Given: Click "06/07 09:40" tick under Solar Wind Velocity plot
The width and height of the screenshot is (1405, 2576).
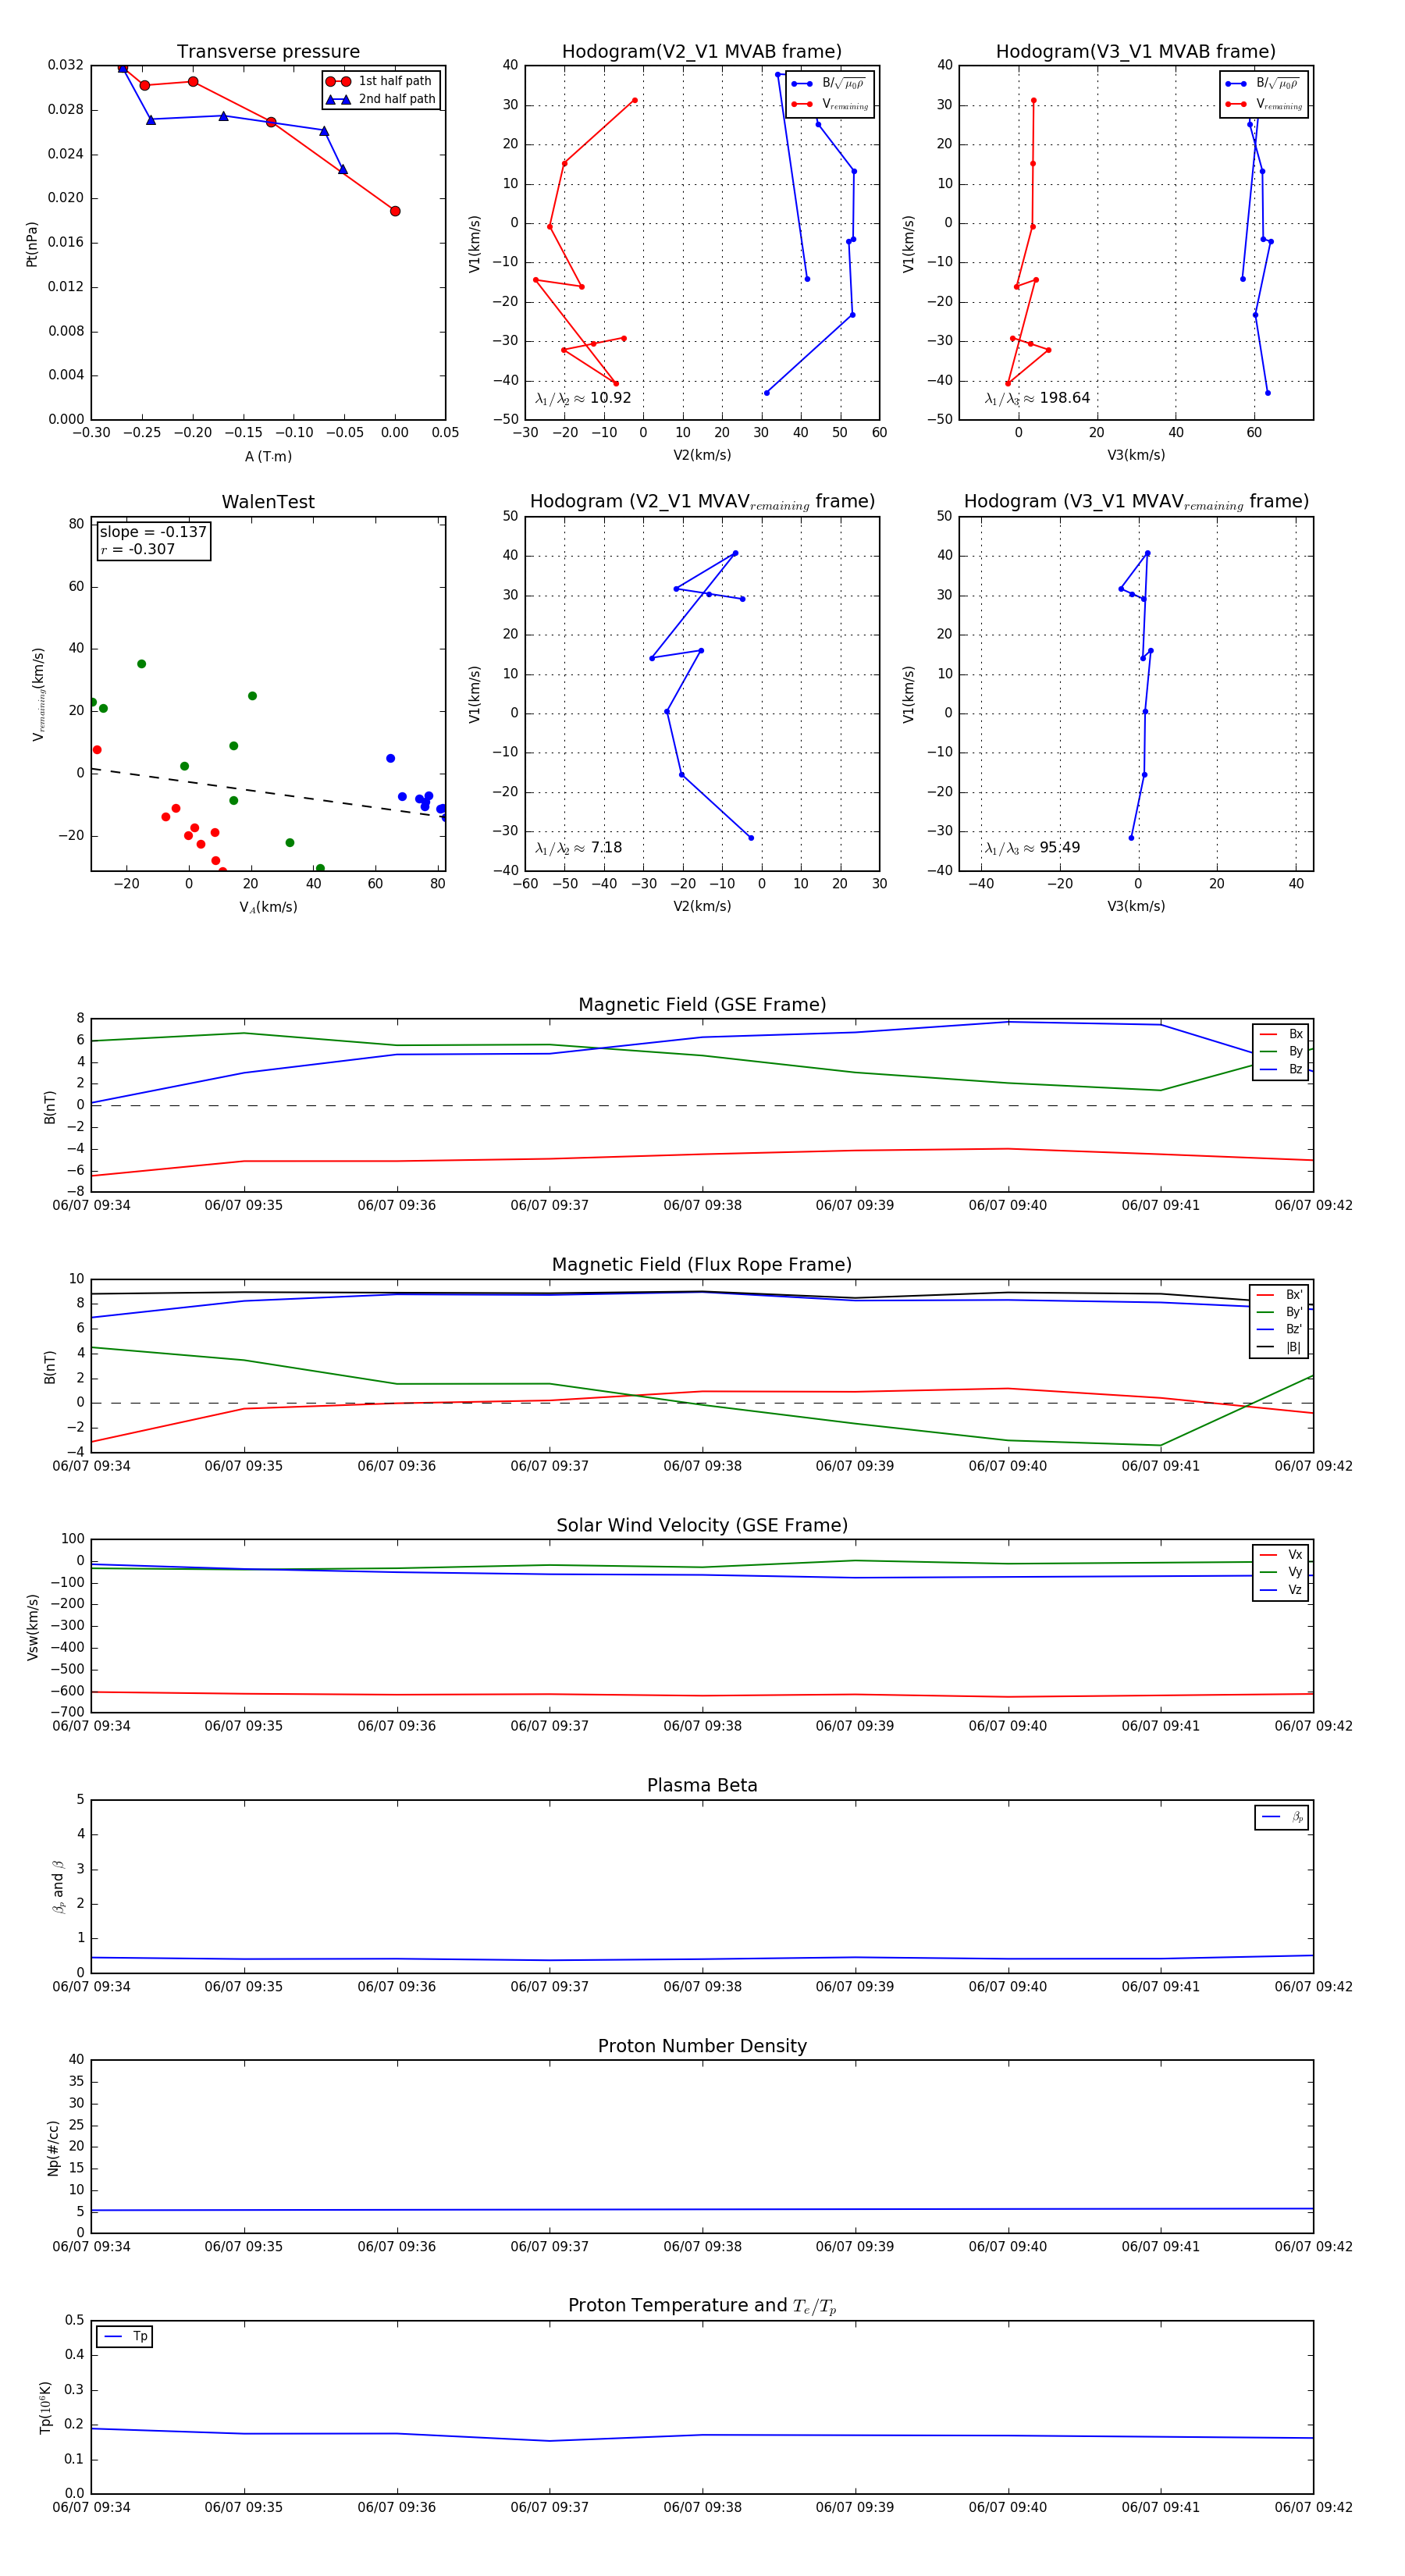Looking at the screenshot, I should [x=1007, y=1726].
